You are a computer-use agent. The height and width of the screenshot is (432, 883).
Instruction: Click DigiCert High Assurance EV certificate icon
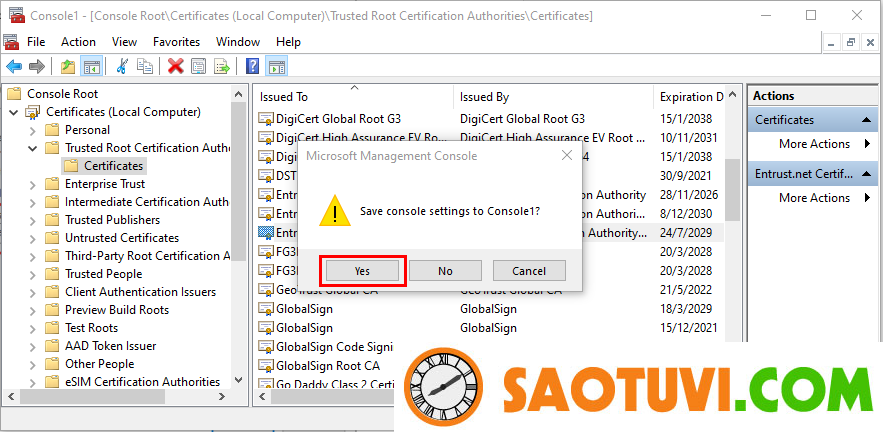click(x=265, y=137)
